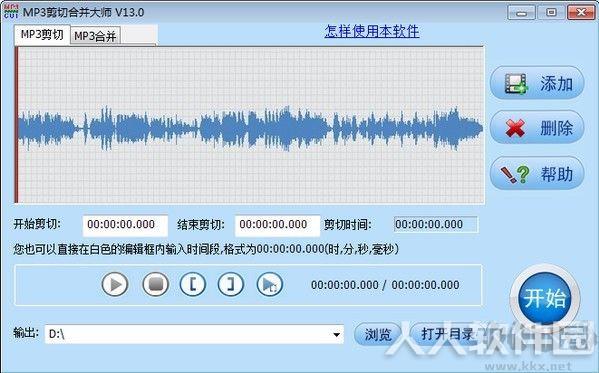Screen dimensions: 599x373
Task: Set cut start point with left bracket icon
Action: (x=193, y=284)
